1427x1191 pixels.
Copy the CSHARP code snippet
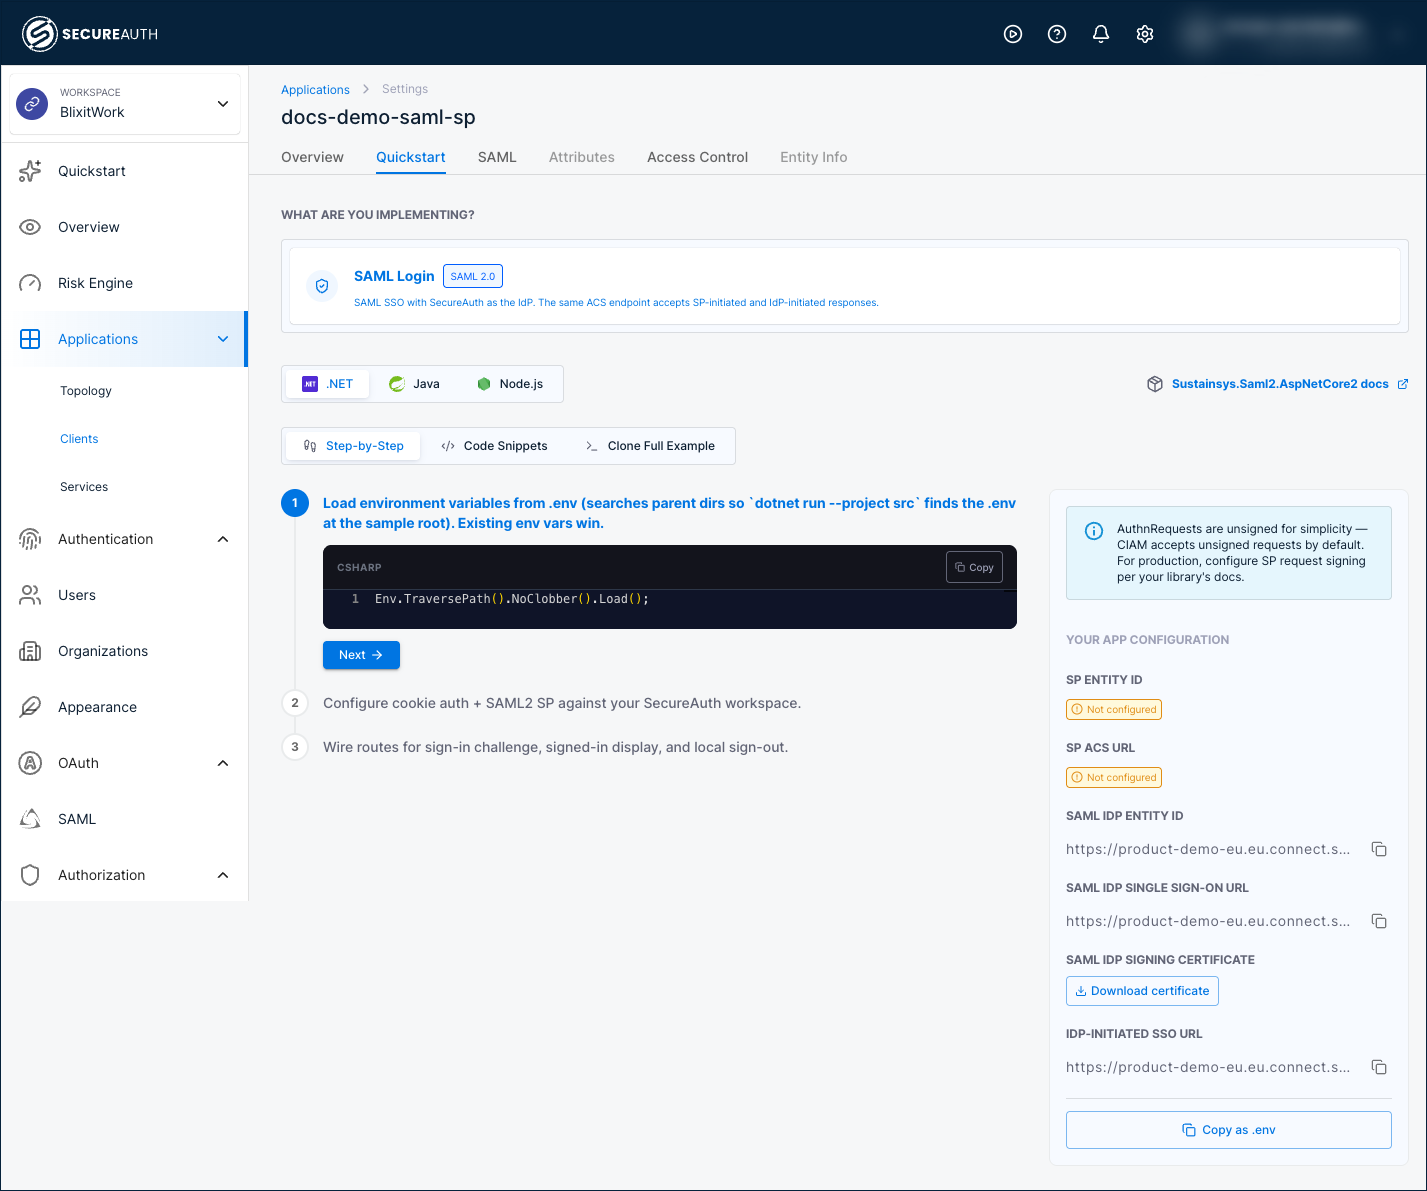[974, 567]
